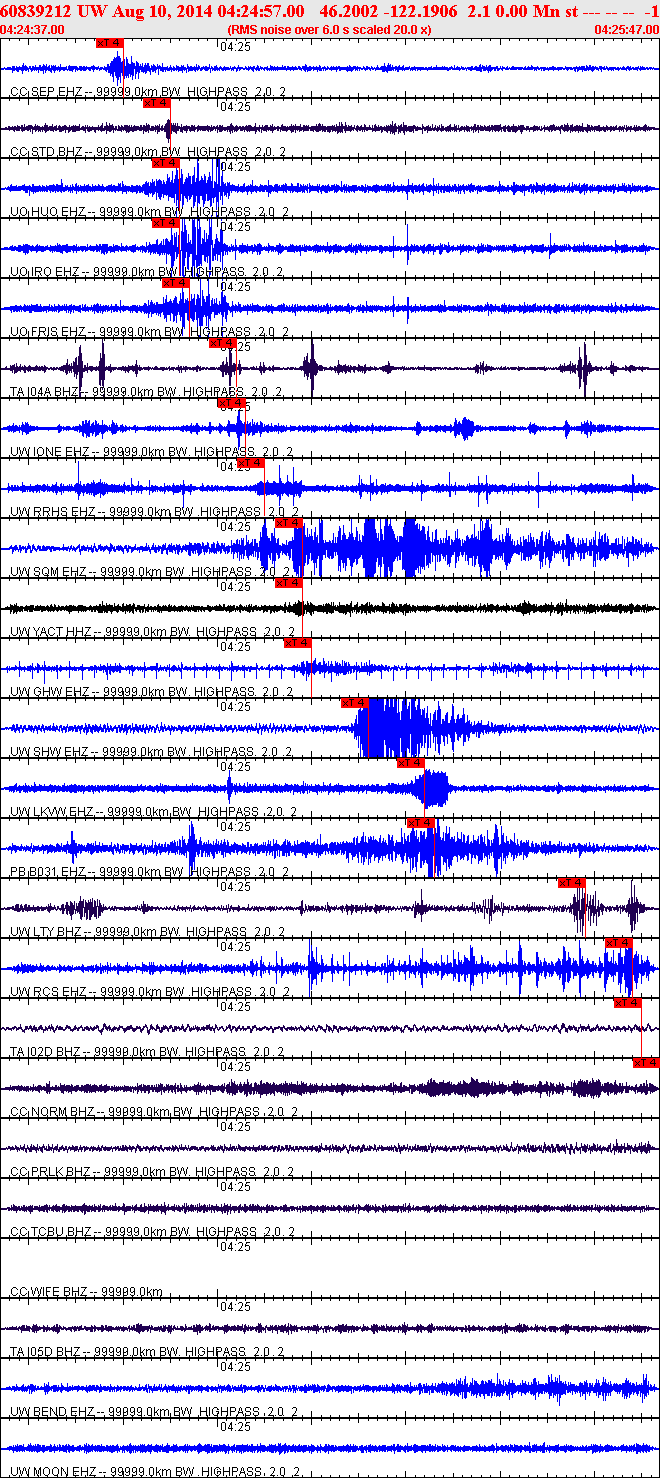This screenshot has height=1478, width=660.
Task: Select the red arrival pick on the CC STD trace
Action: [x=157, y=103]
